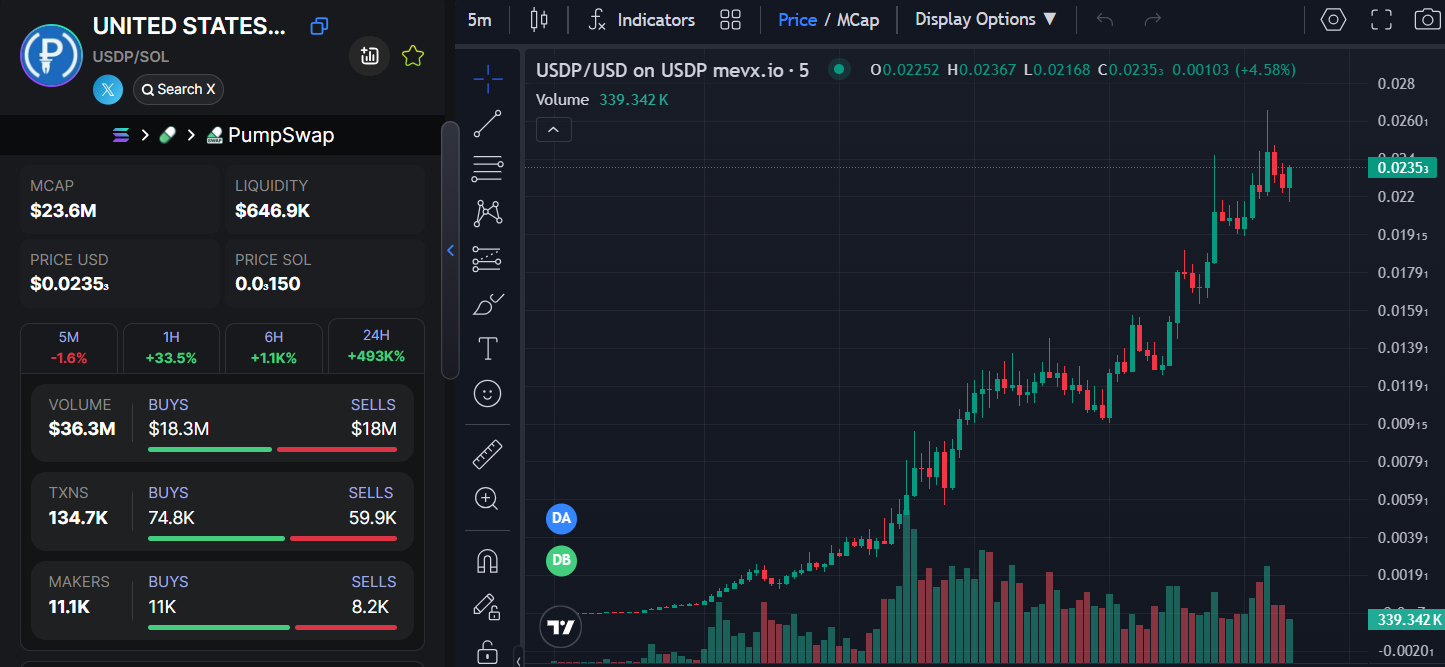Activate the zoom in tool

point(488,498)
